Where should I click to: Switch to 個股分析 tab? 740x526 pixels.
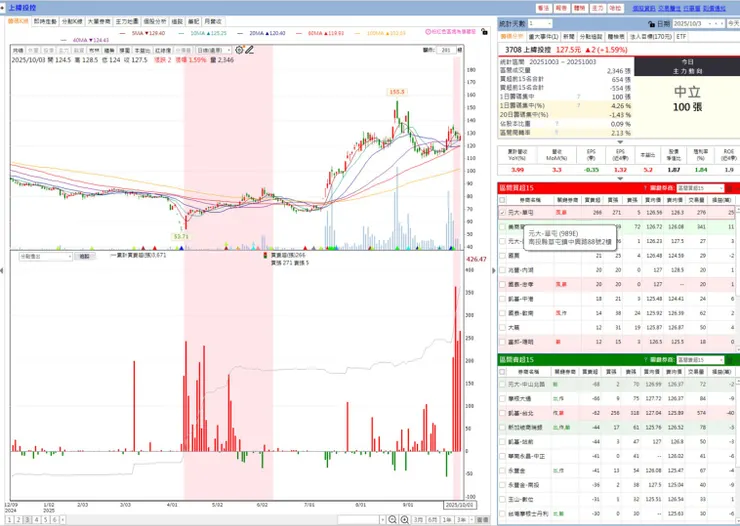155,21
